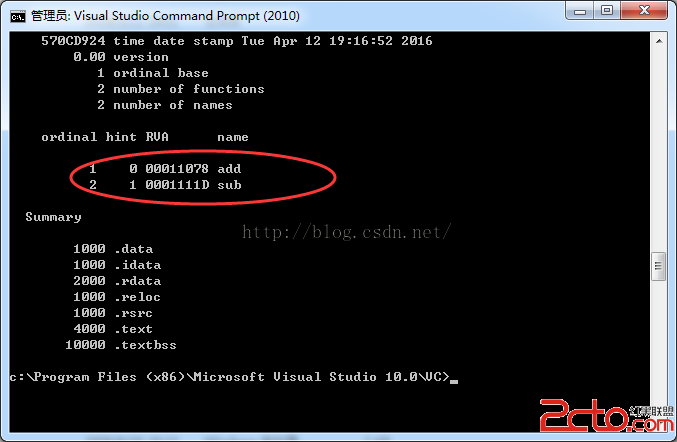Click the '2 number of names' line
Image resolution: width=677 pixels, height=442 pixels.
165,105
